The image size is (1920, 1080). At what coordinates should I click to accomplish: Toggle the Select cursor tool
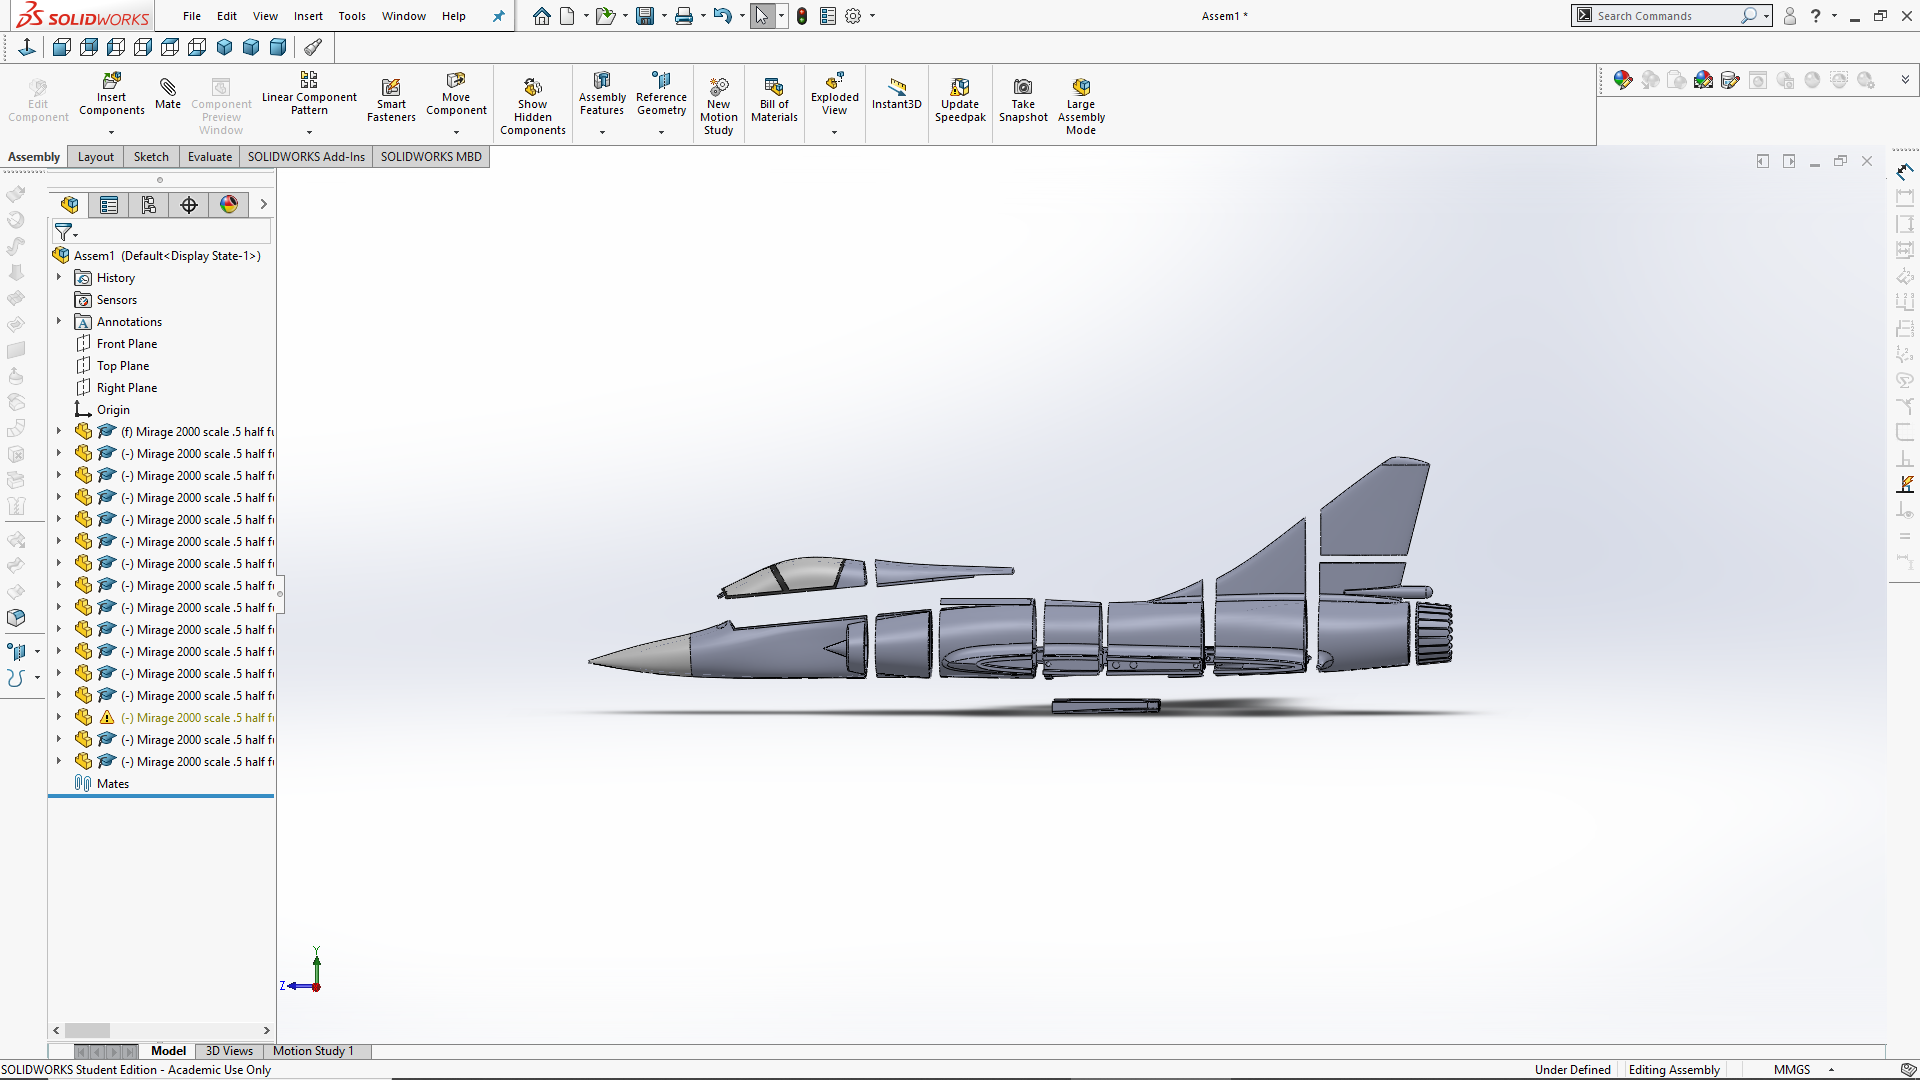(762, 16)
